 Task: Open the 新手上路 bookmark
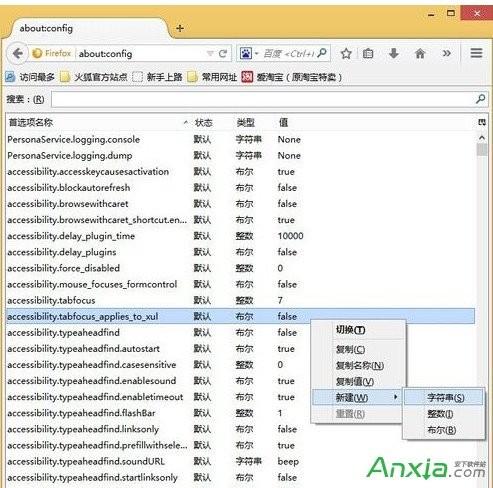click(157, 77)
